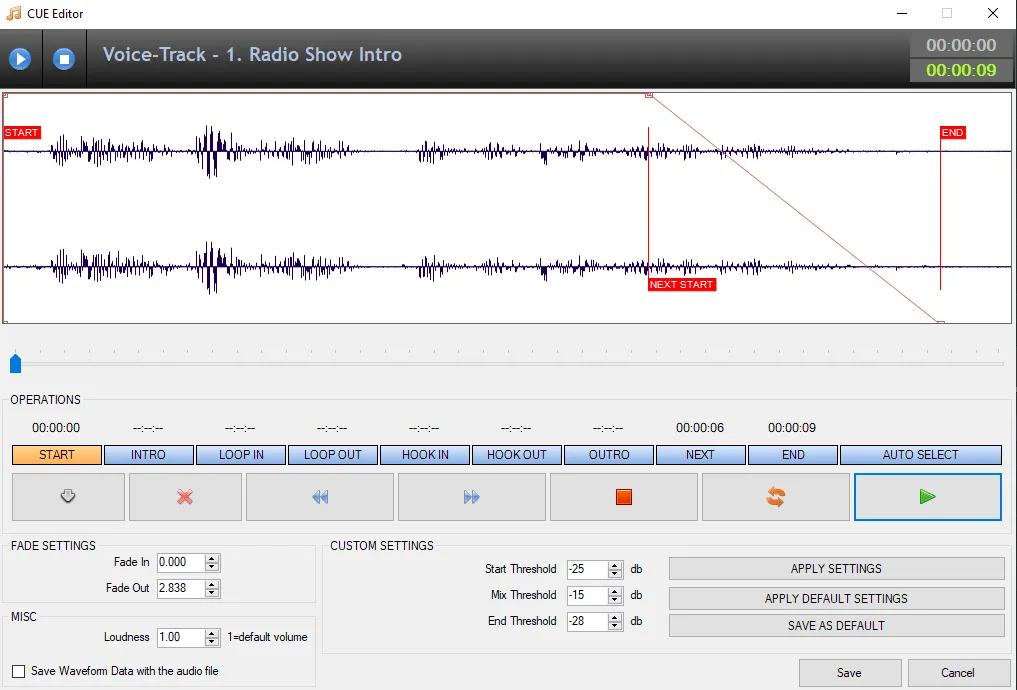Click the Save button
Image resolution: width=1017 pixels, height=690 pixels.
(850, 673)
